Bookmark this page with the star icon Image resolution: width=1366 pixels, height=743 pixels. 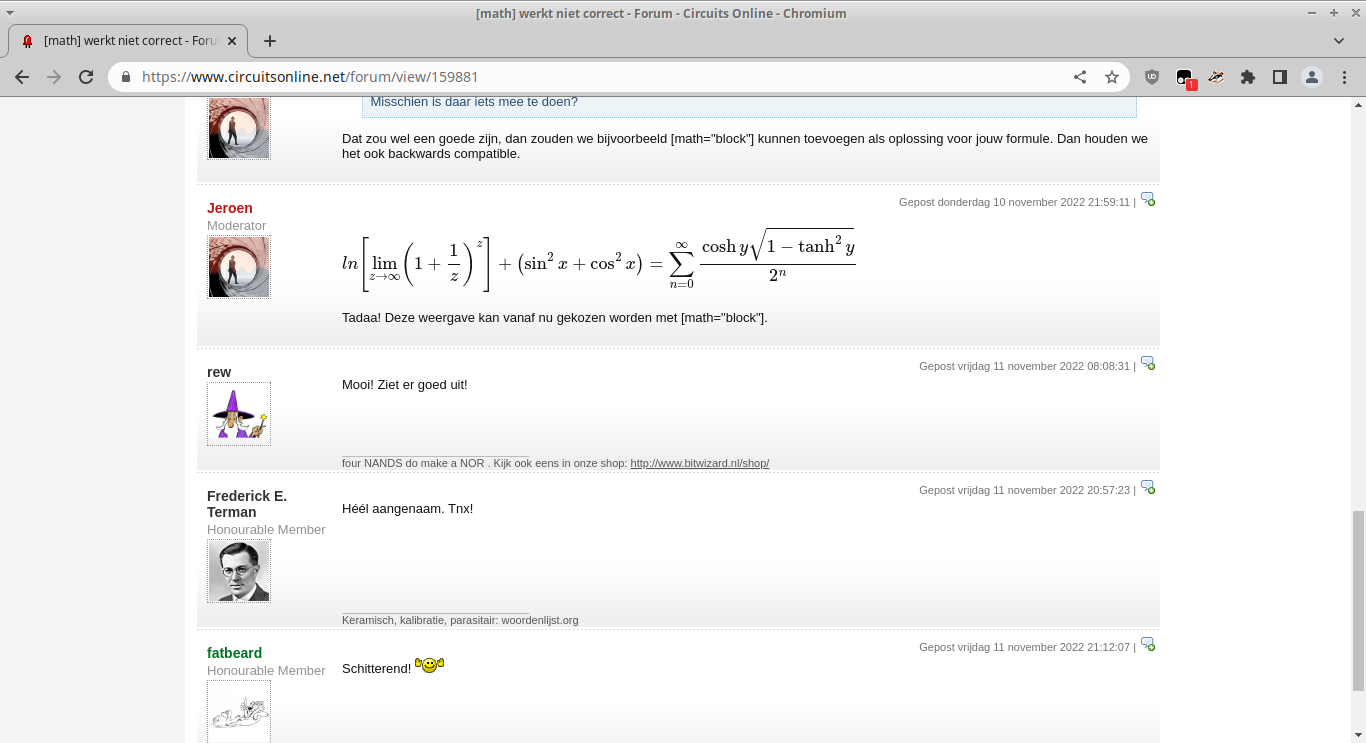click(1111, 77)
